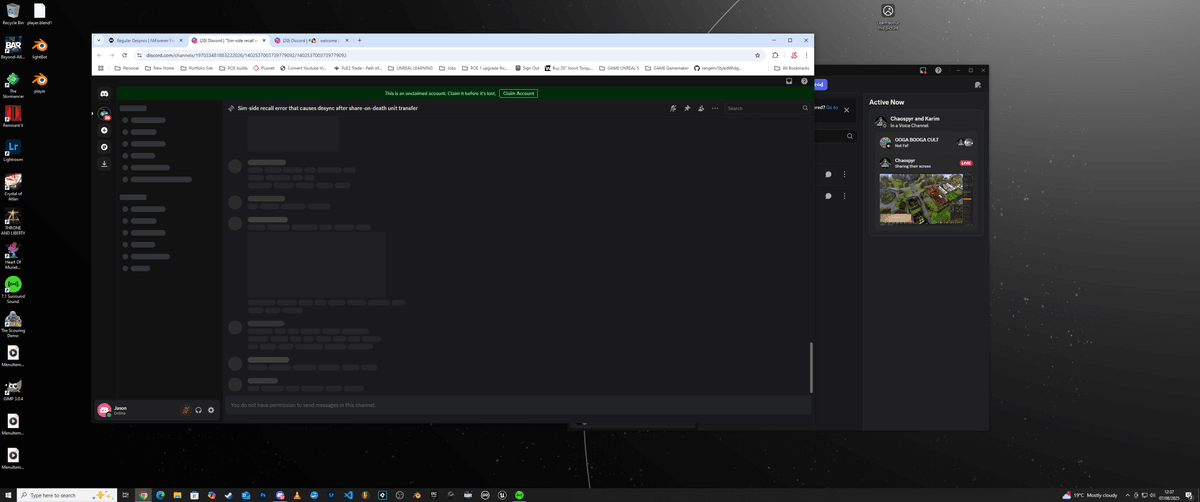Click the Jaxon user avatar

coord(103,410)
